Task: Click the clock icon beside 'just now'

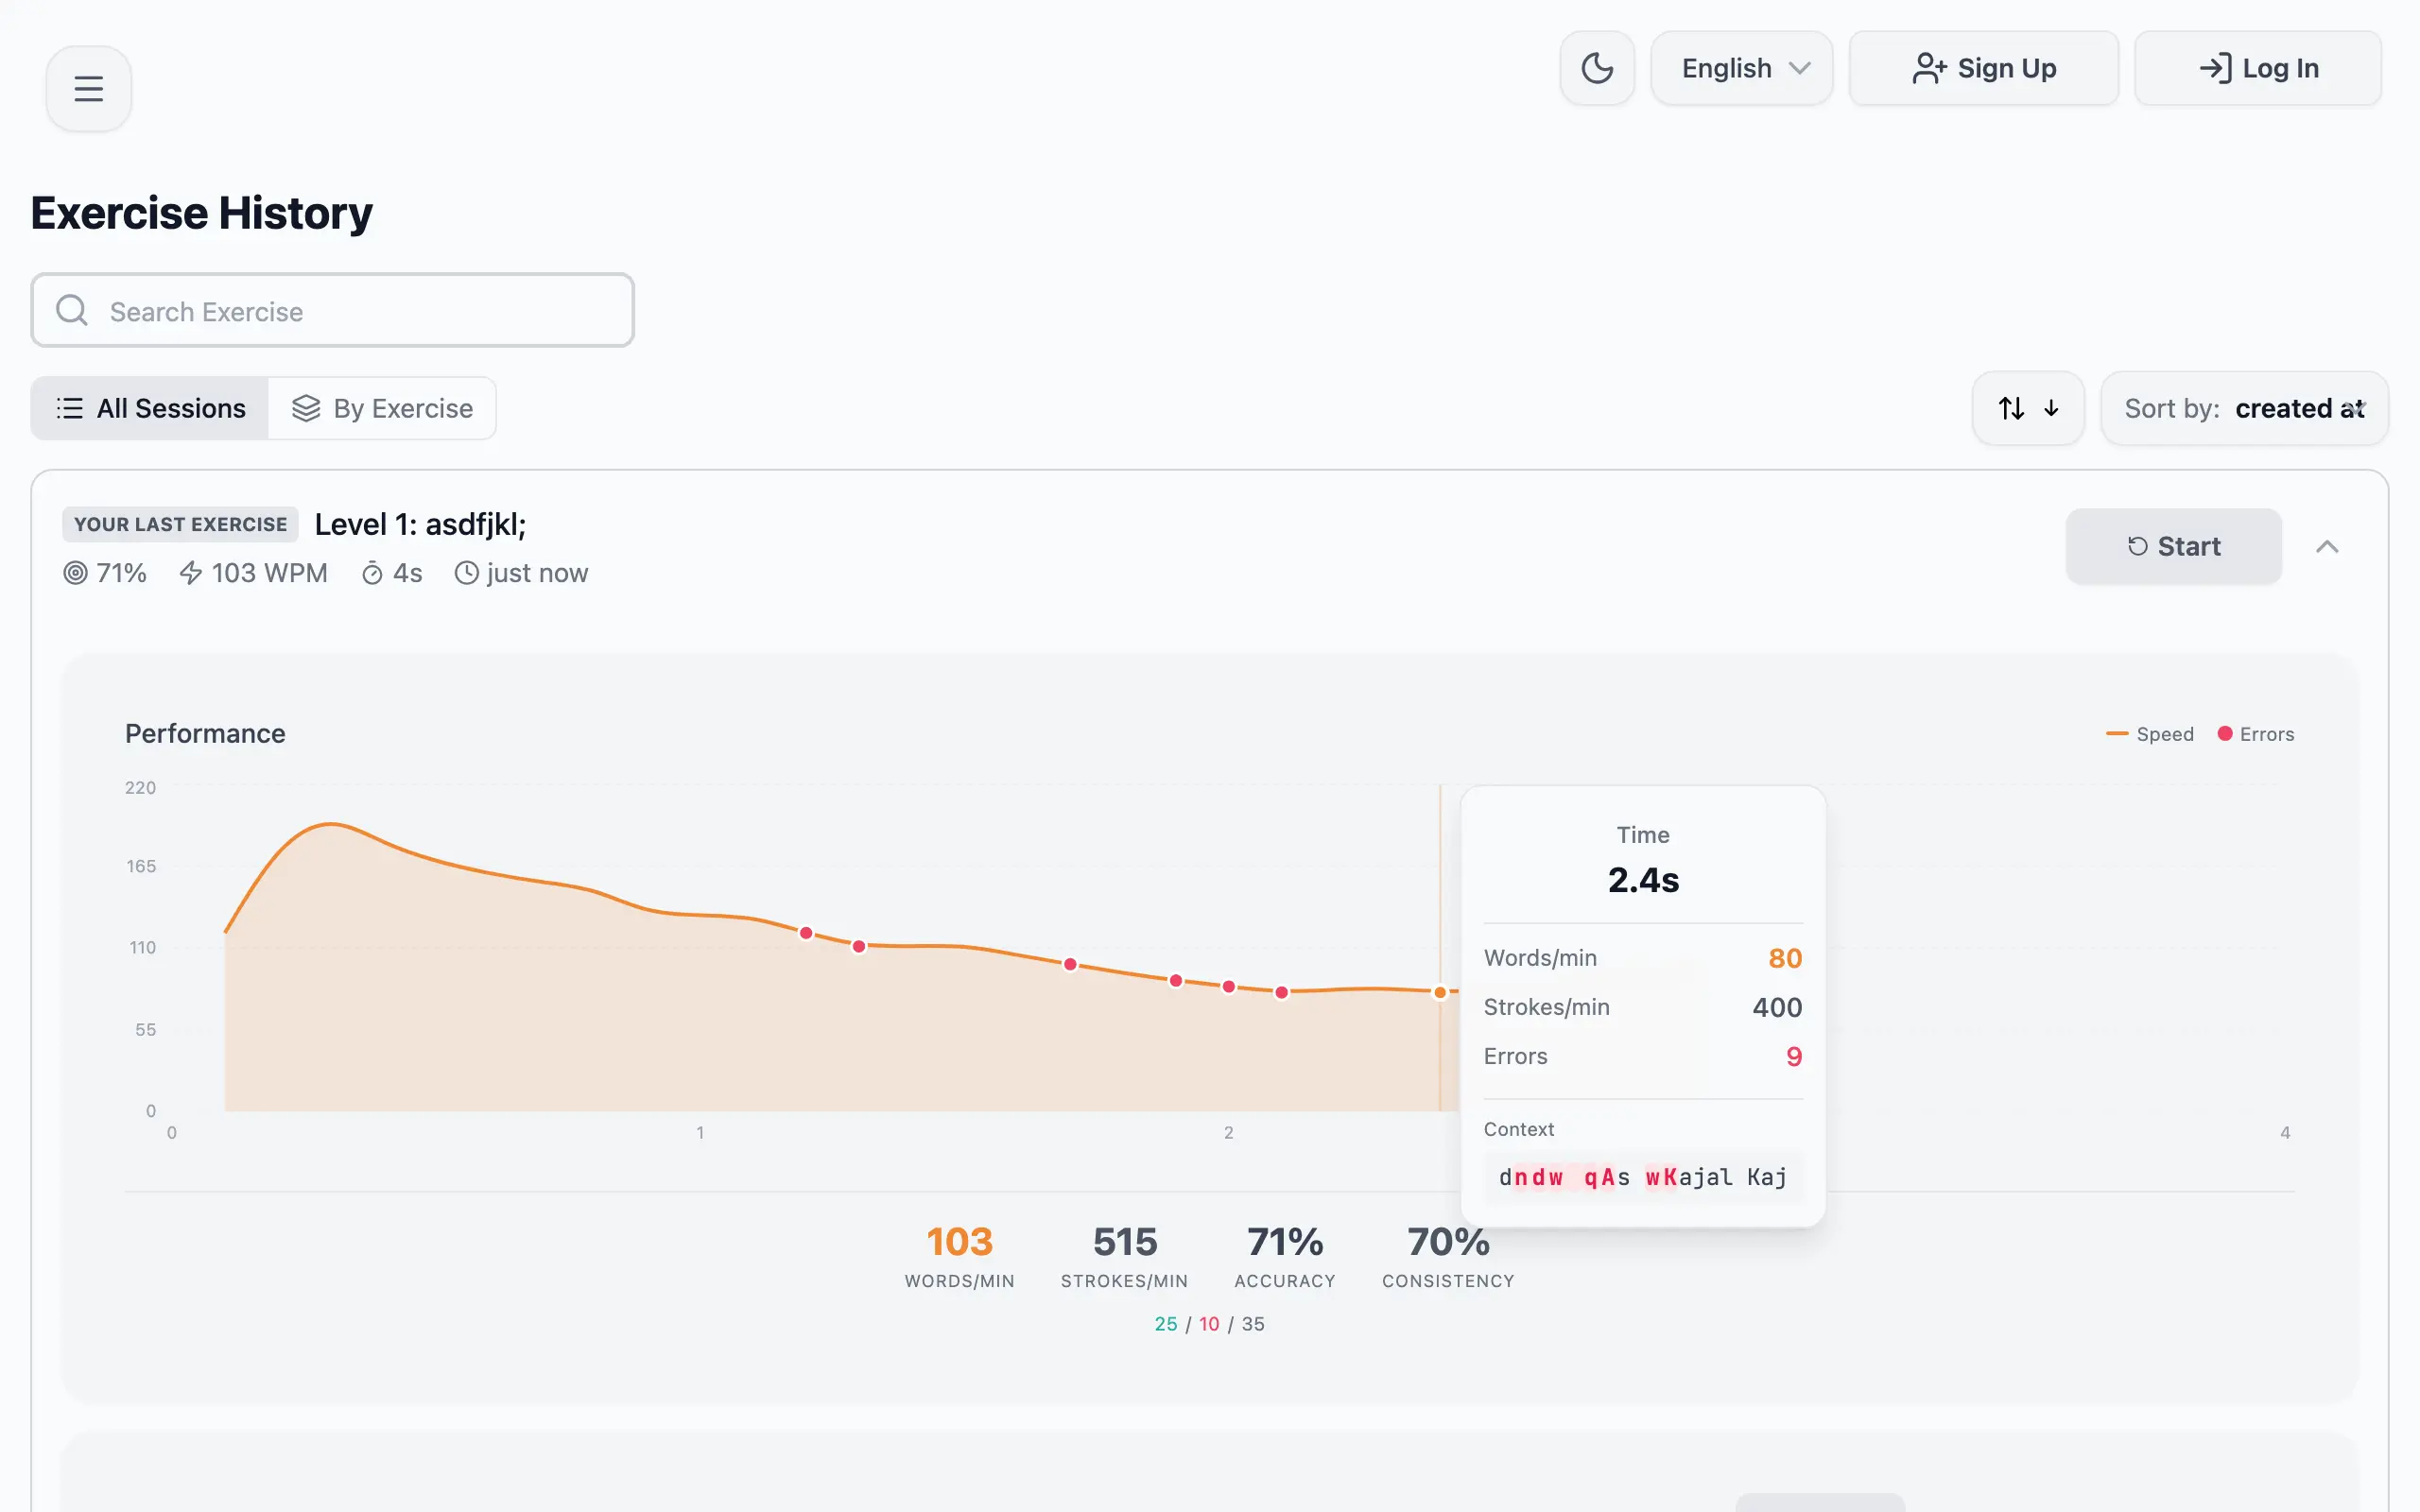Action: pos(466,572)
